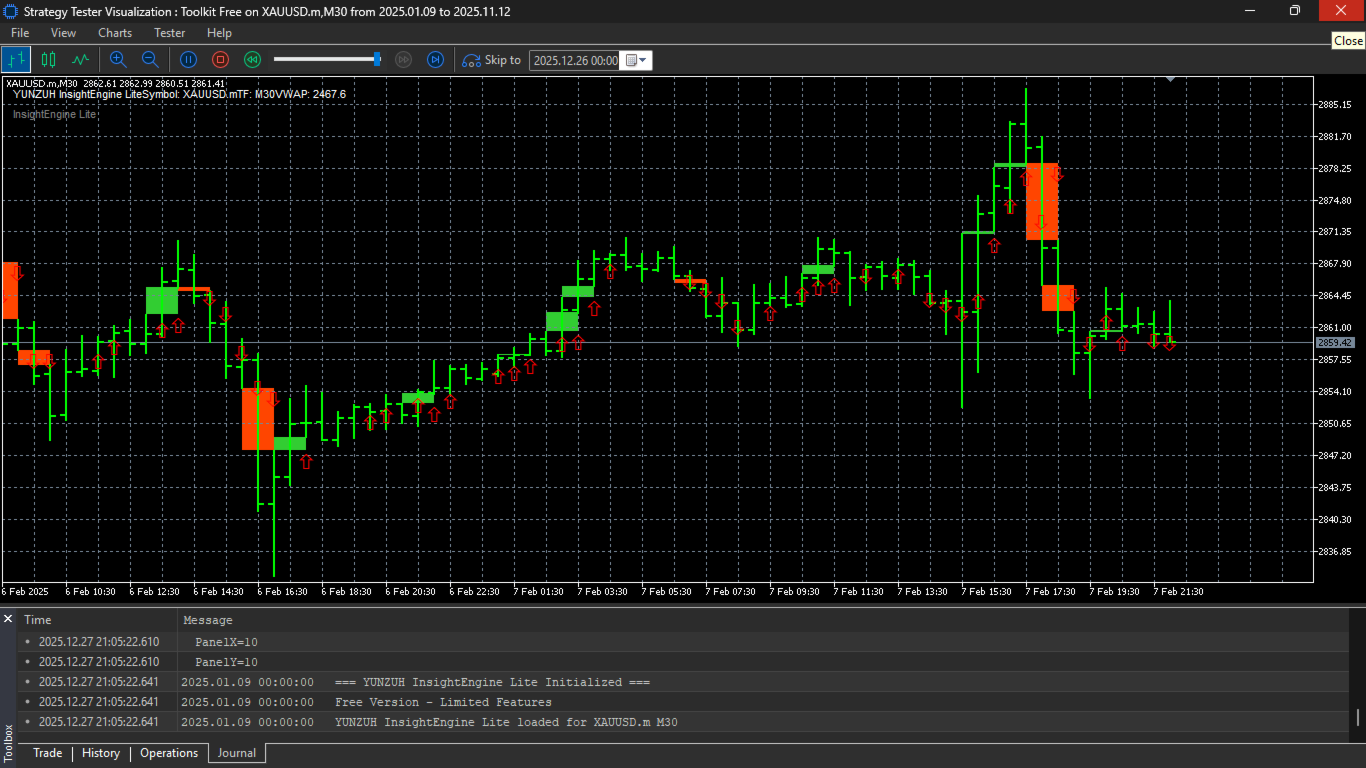Click the 6 Feb 16:30 time axis label

click(x=283, y=592)
